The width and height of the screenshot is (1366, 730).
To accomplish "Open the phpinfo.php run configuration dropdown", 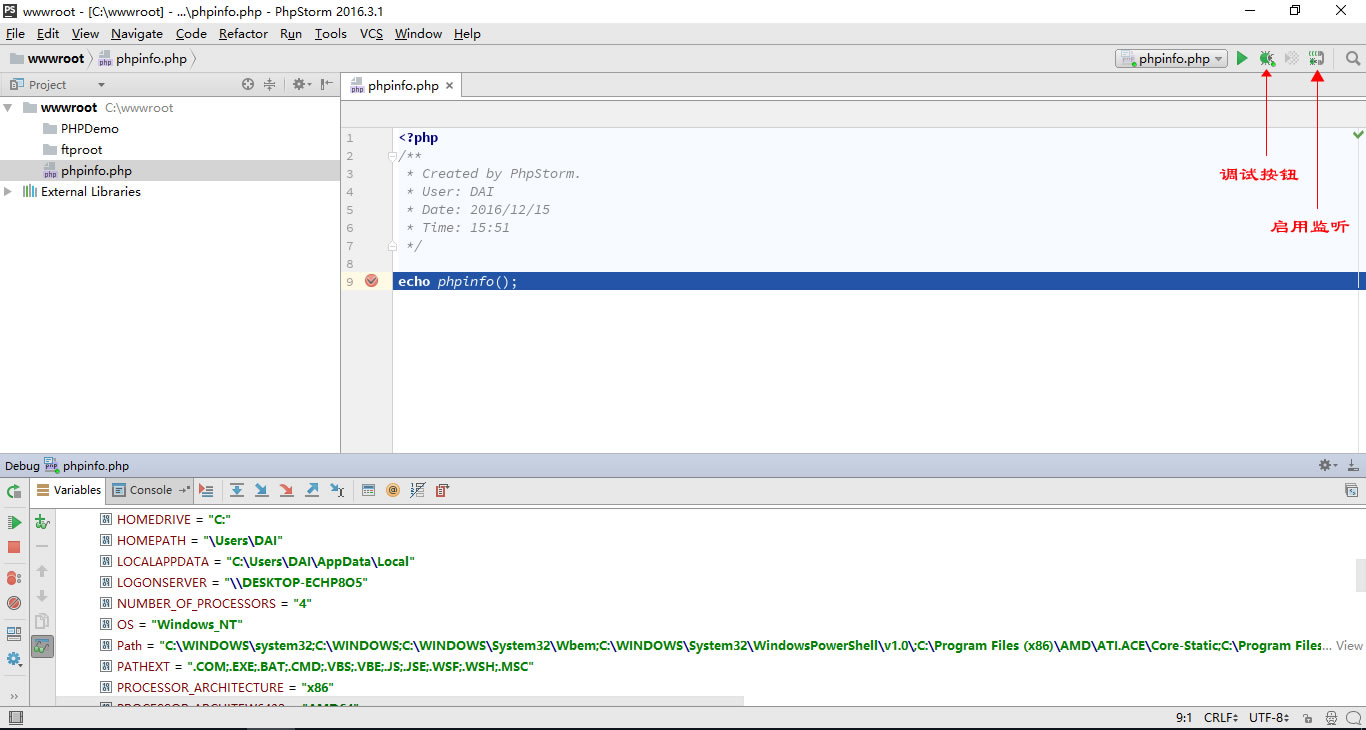I will coord(1171,59).
